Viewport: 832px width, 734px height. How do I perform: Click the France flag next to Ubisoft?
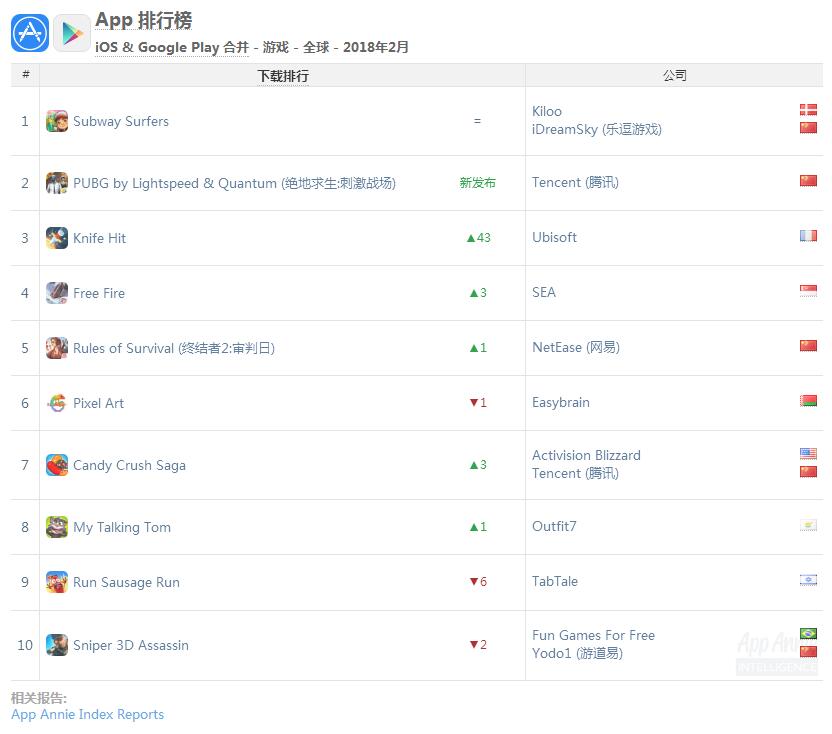pos(808,235)
